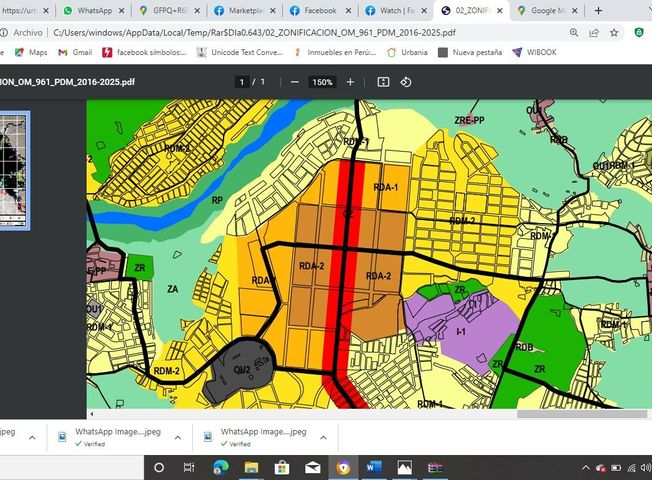Click the dark gray OU2 zone

(x=240, y=369)
